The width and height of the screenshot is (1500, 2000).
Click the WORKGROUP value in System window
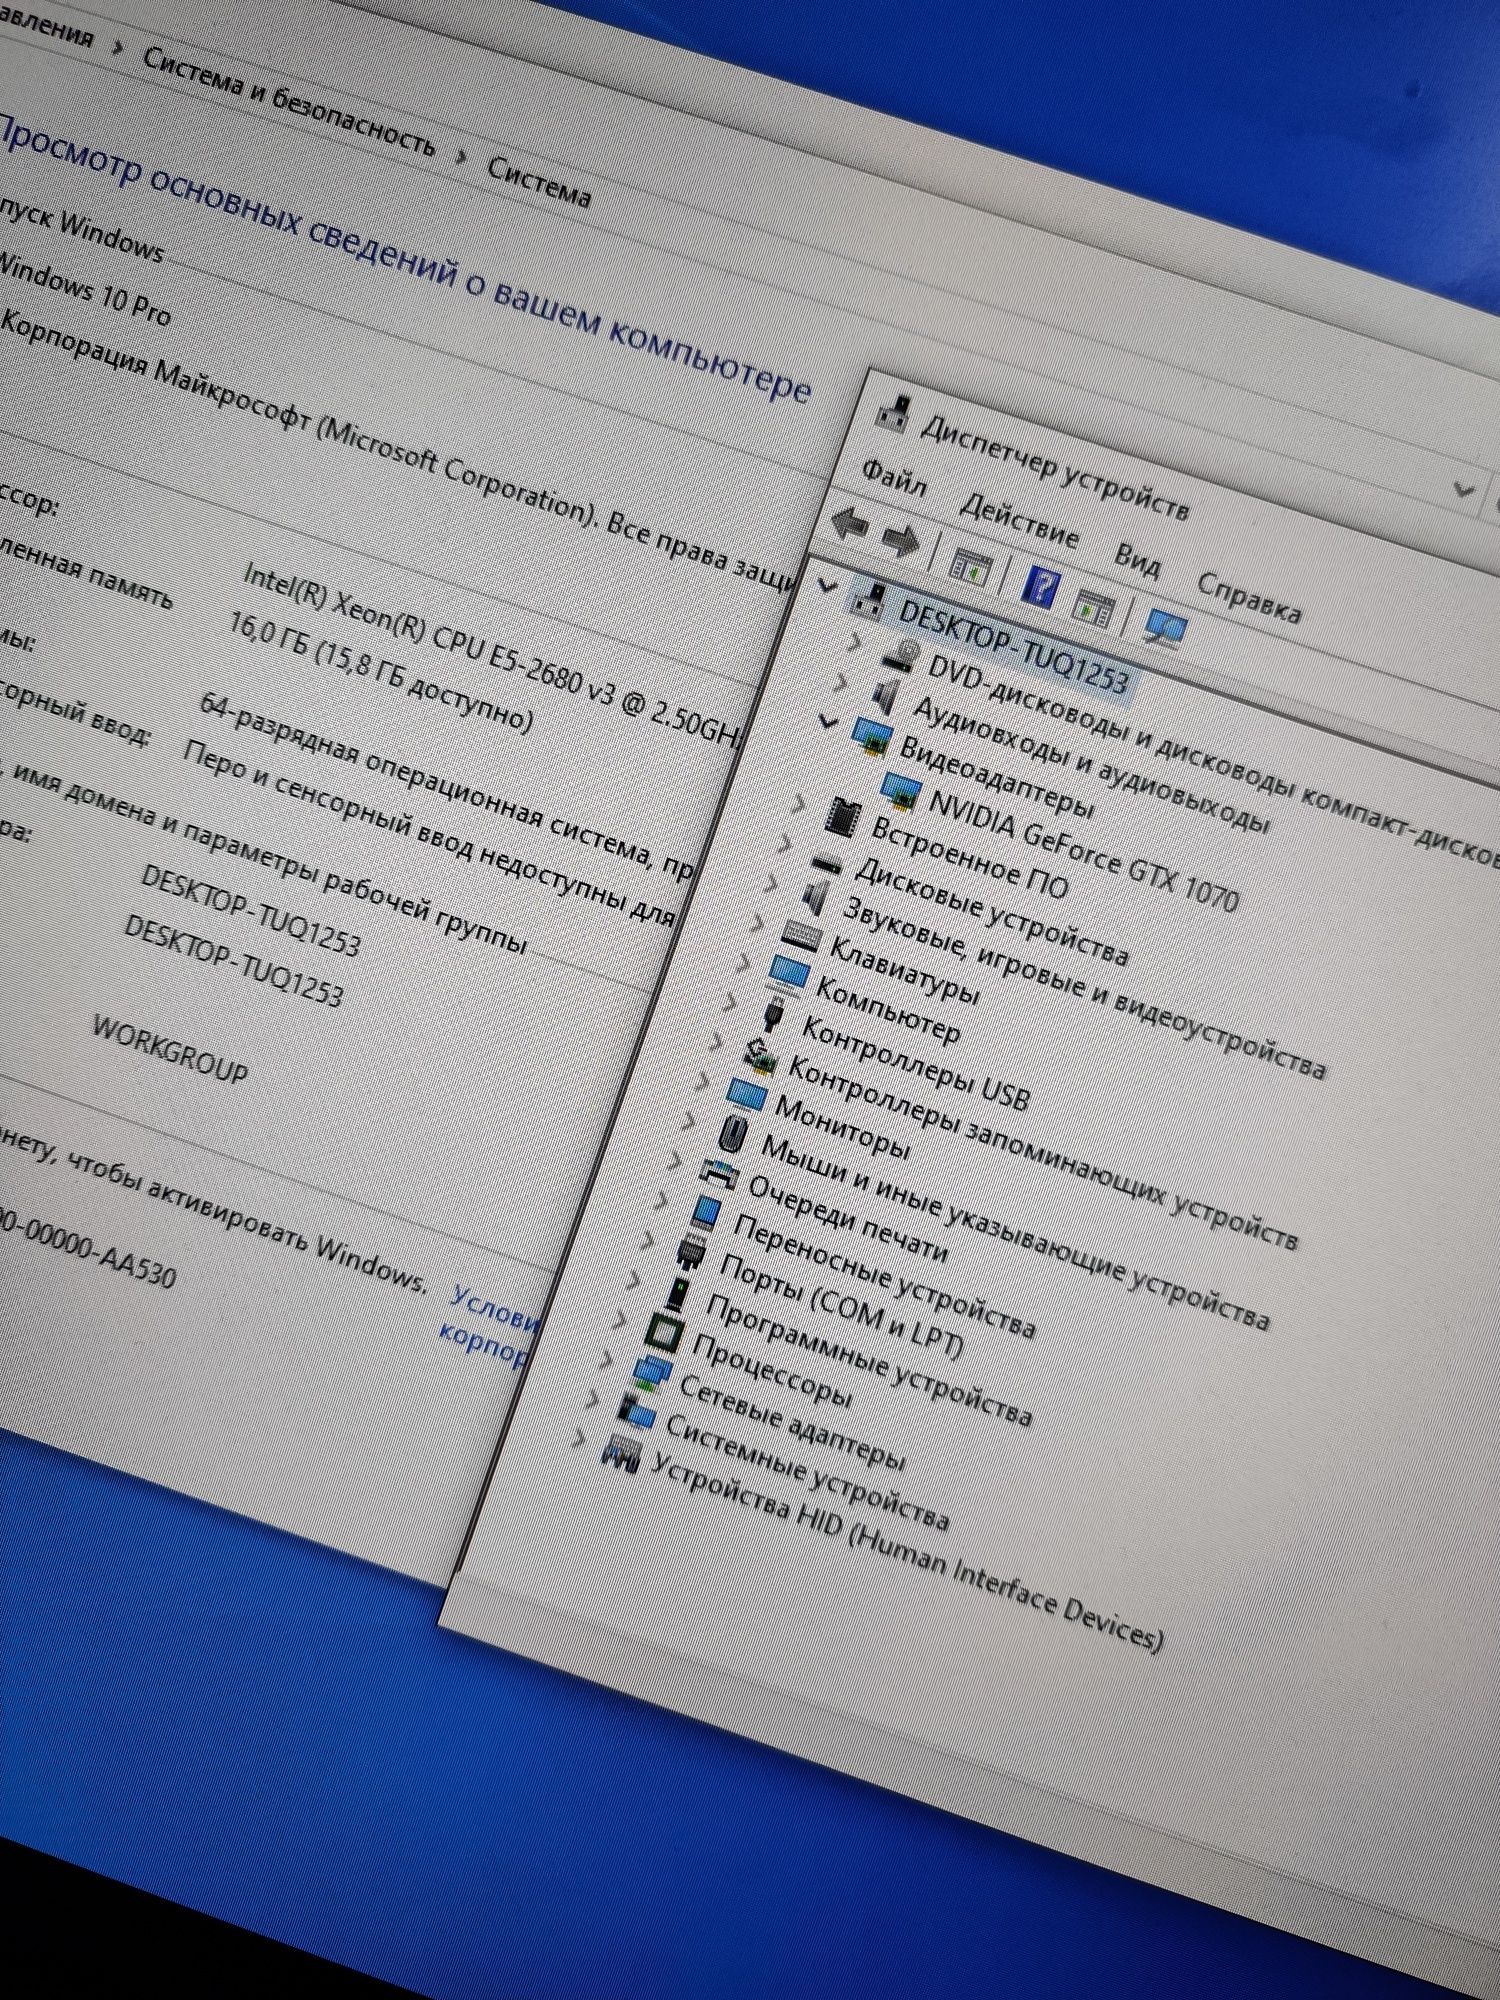click(x=171, y=1049)
